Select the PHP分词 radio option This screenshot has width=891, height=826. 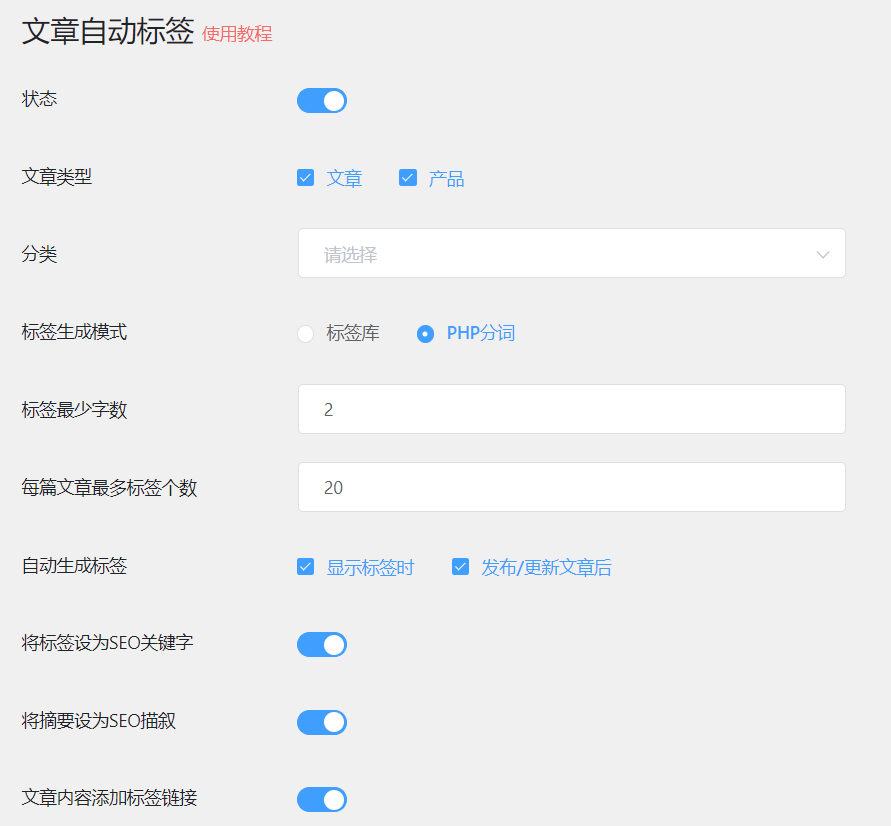[x=425, y=333]
